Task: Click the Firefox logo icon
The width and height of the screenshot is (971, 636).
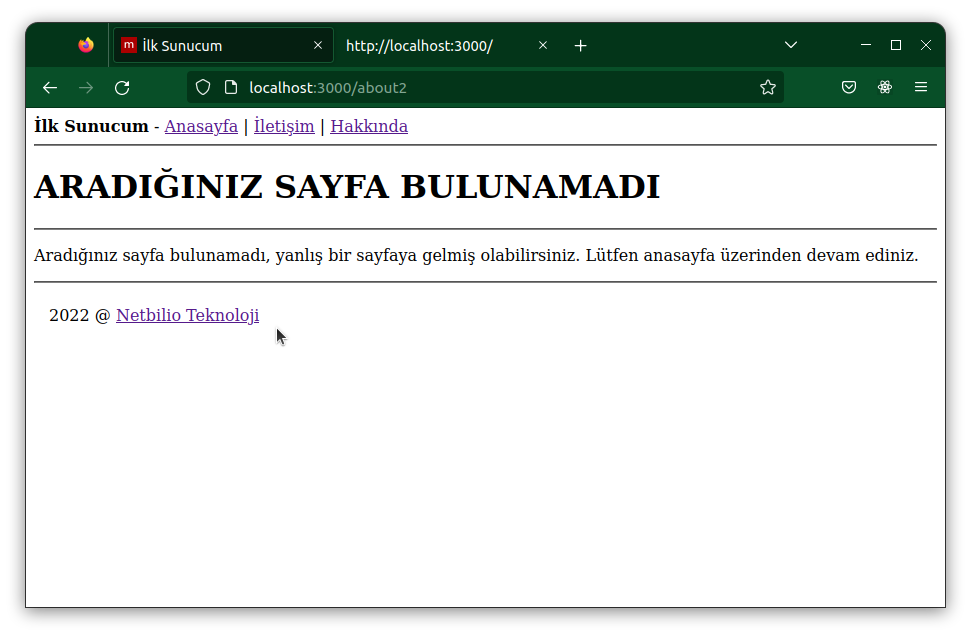Action: click(x=86, y=45)
